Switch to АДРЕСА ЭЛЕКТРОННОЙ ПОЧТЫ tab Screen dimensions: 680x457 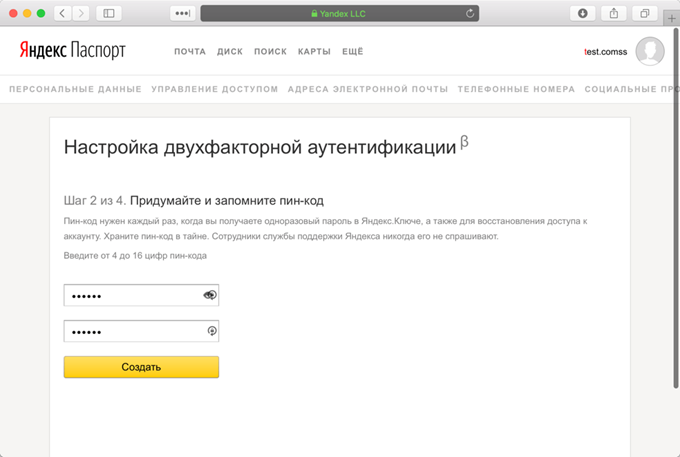(x=368, y=89)
